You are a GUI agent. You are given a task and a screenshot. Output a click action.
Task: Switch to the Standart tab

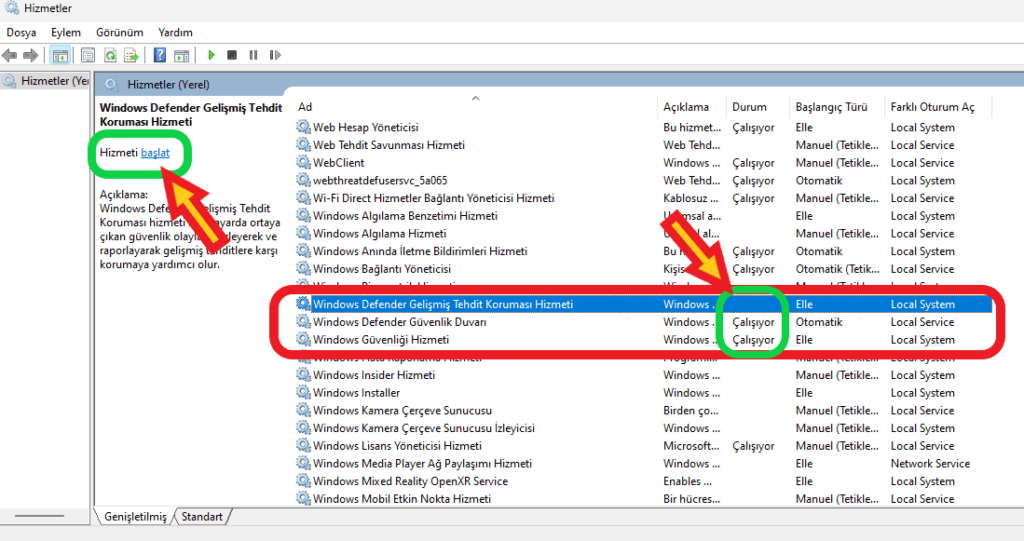pyautogui.click(x=202, y=516)
